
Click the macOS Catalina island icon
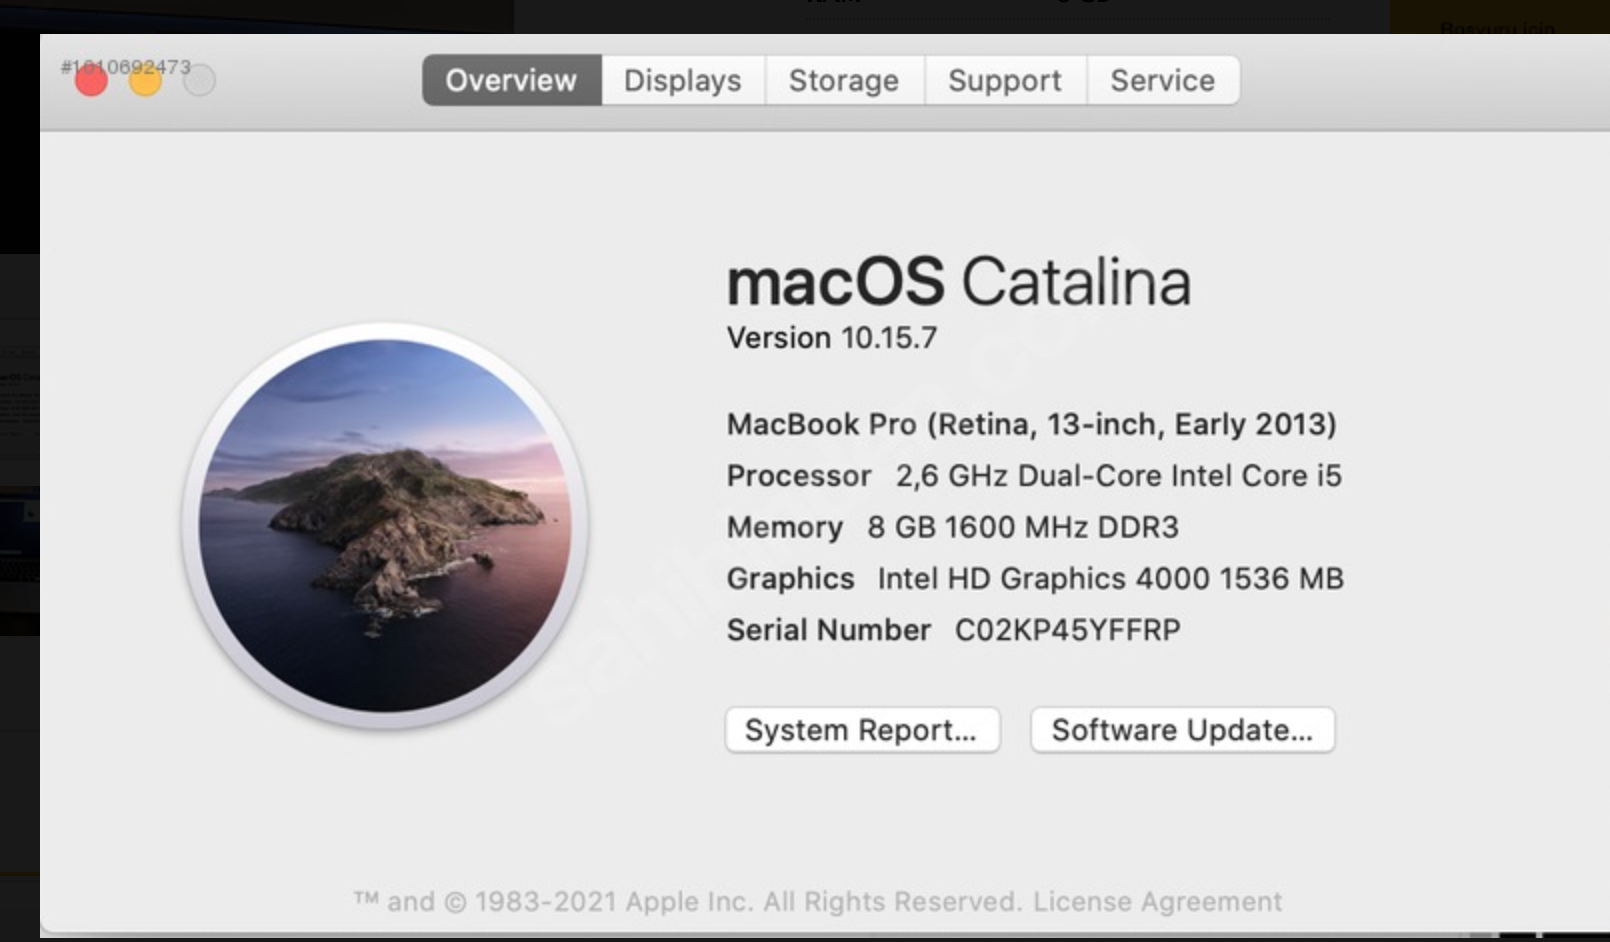(x=385, y=525)
